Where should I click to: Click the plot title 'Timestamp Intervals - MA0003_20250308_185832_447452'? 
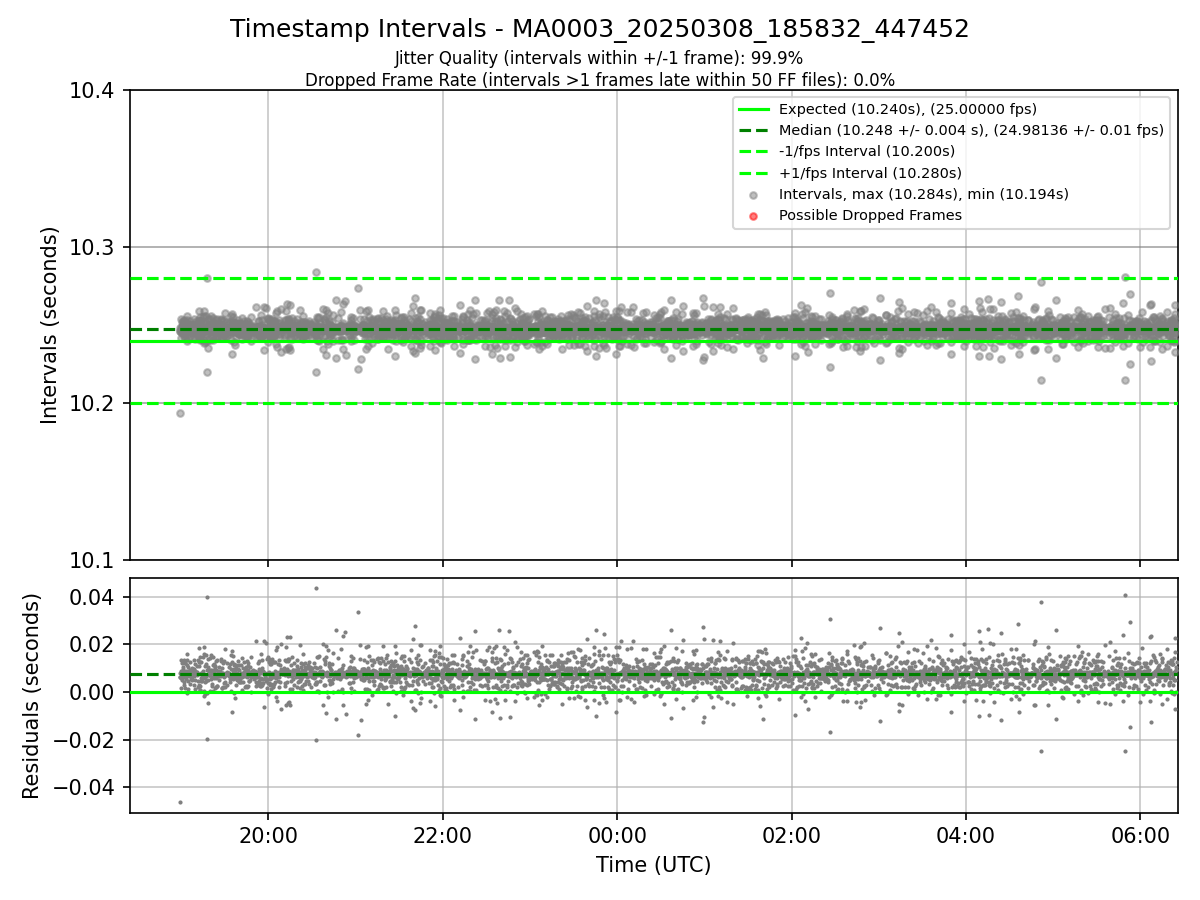tap(599, 29)
